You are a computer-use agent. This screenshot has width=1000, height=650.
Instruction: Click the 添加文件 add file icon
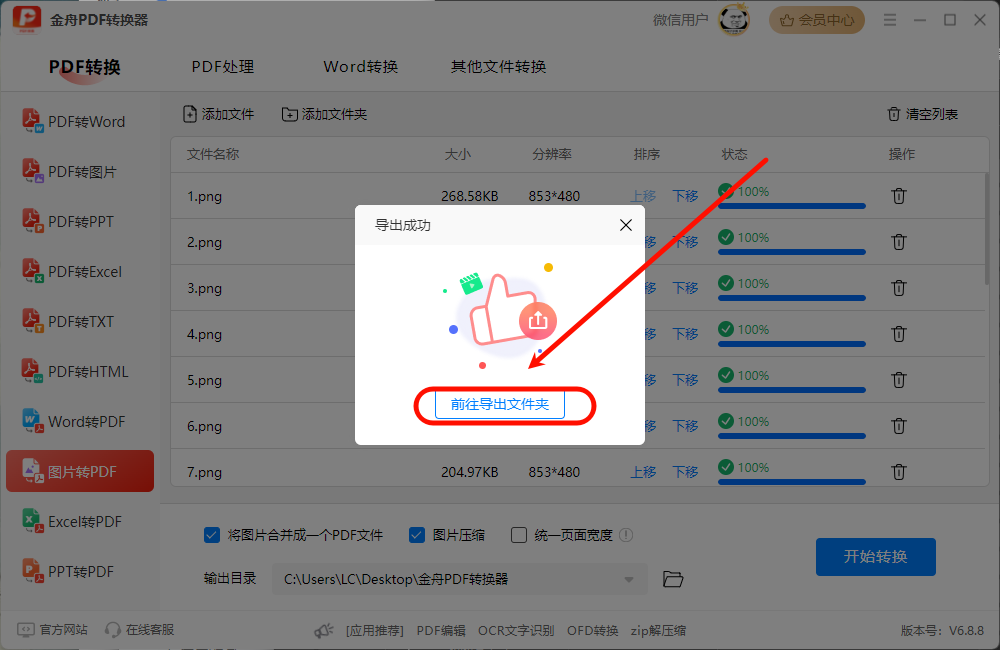(189, 114)
